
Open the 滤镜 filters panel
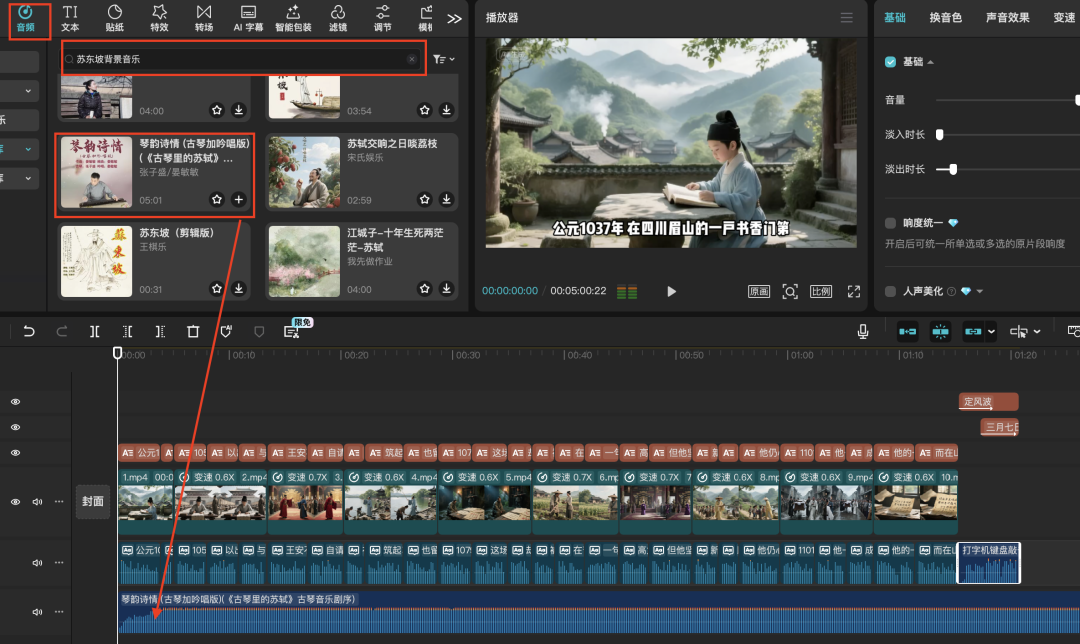click(338, 17)
